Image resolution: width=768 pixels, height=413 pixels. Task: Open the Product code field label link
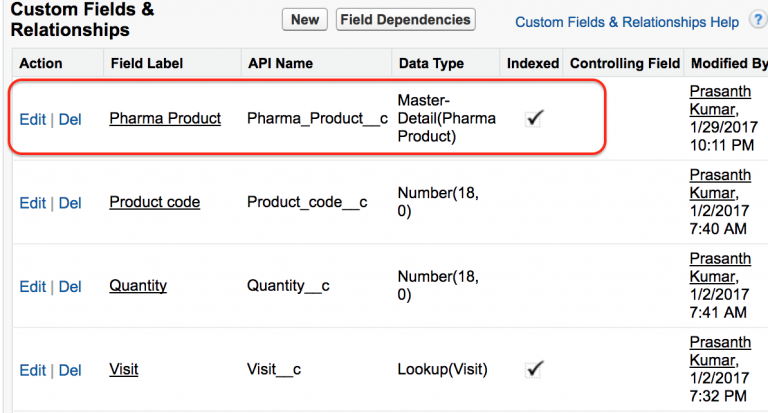tap(154, 202)
